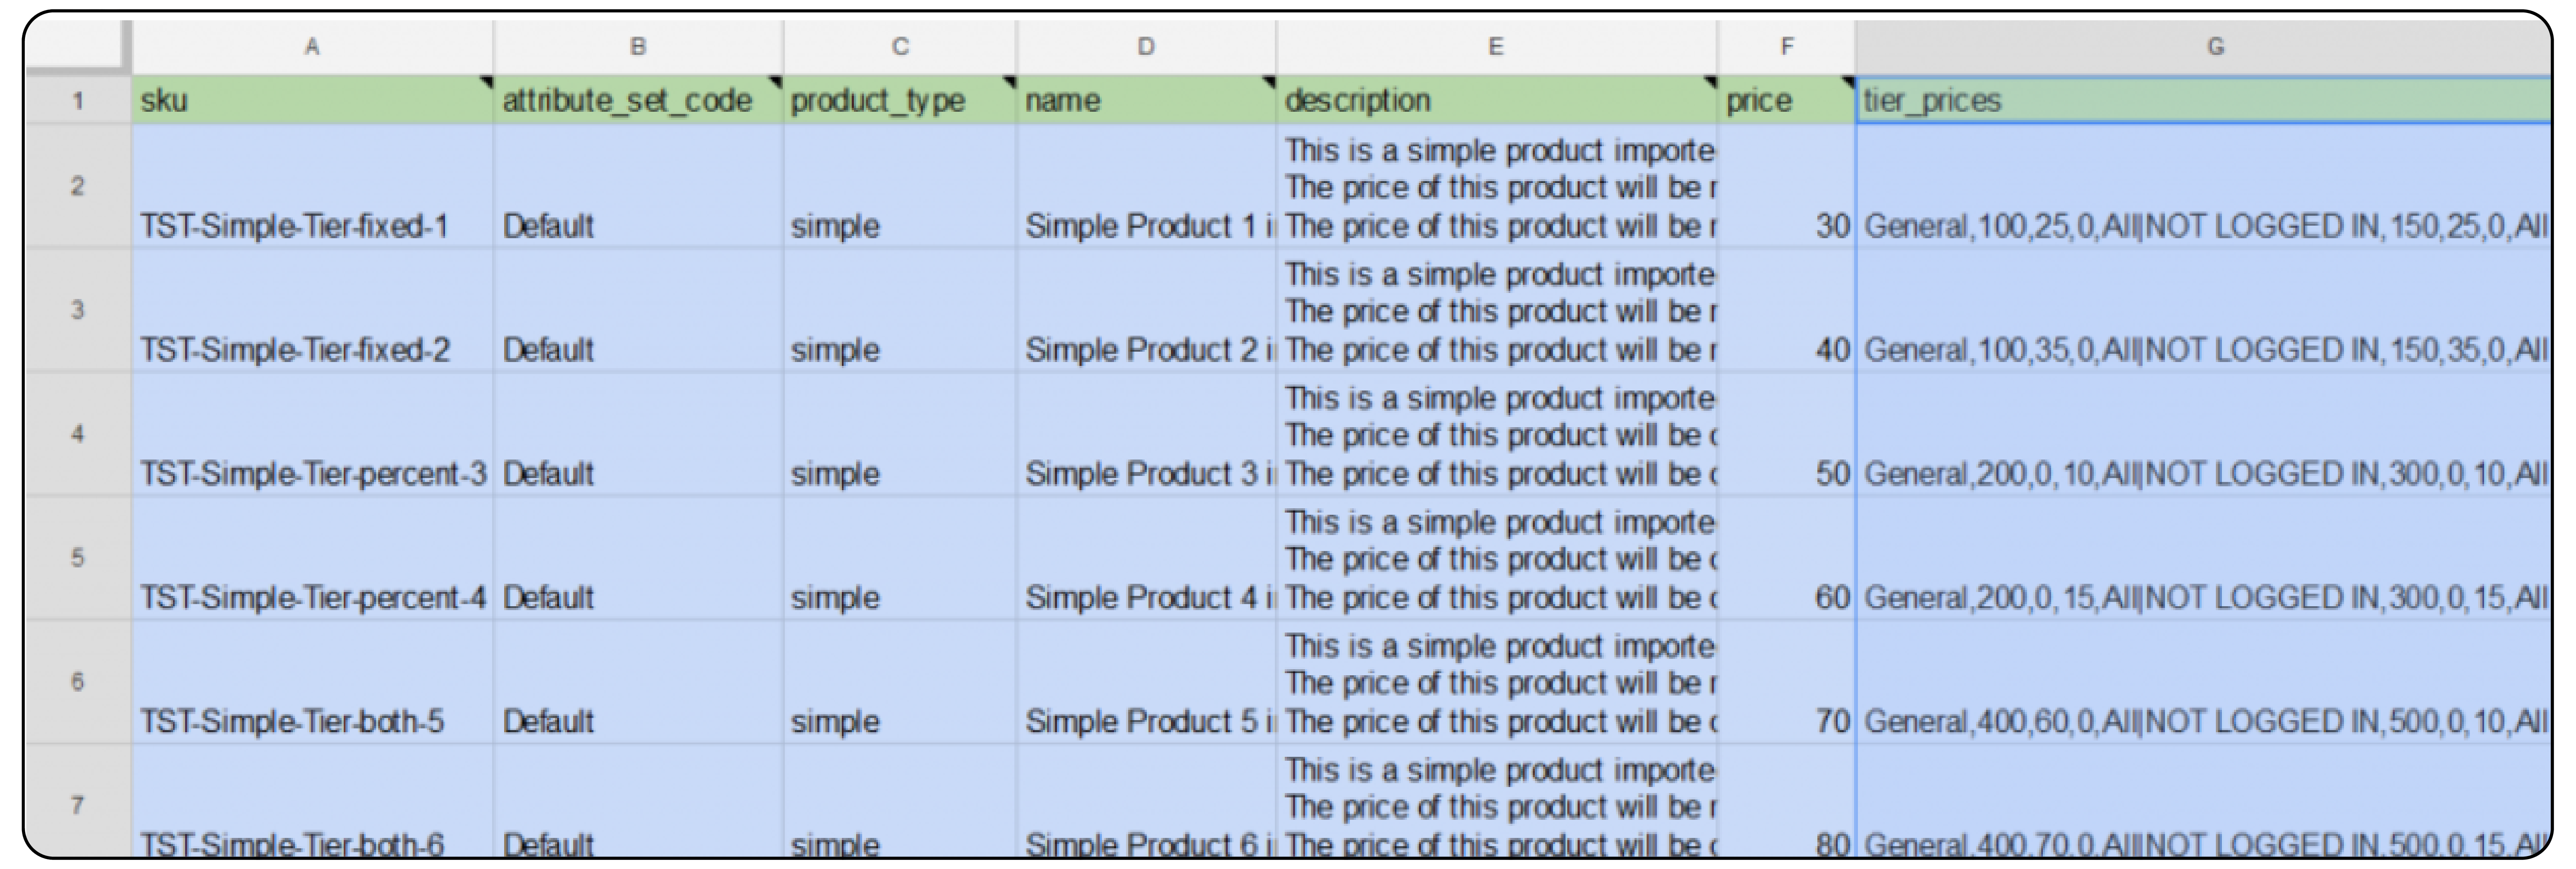2576x869 pixels.
Task: Select column G header
Action: [x=2204, y=47]
